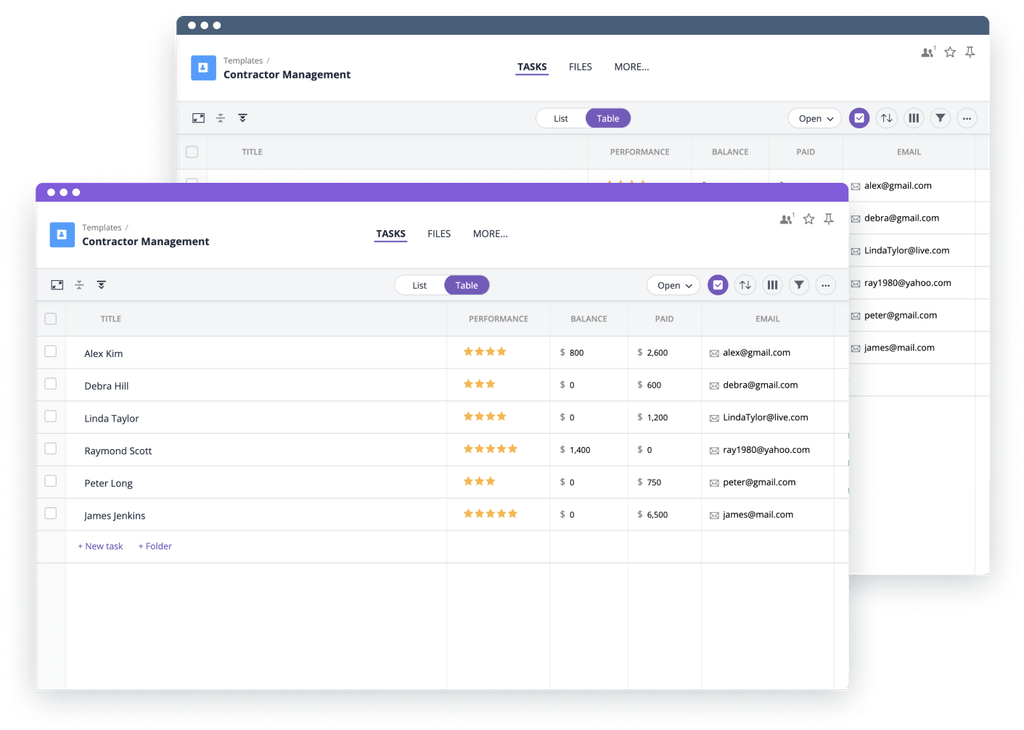The image size is (1024, 730).
Task: Pin the project in the back window
Action: [970, 52]
